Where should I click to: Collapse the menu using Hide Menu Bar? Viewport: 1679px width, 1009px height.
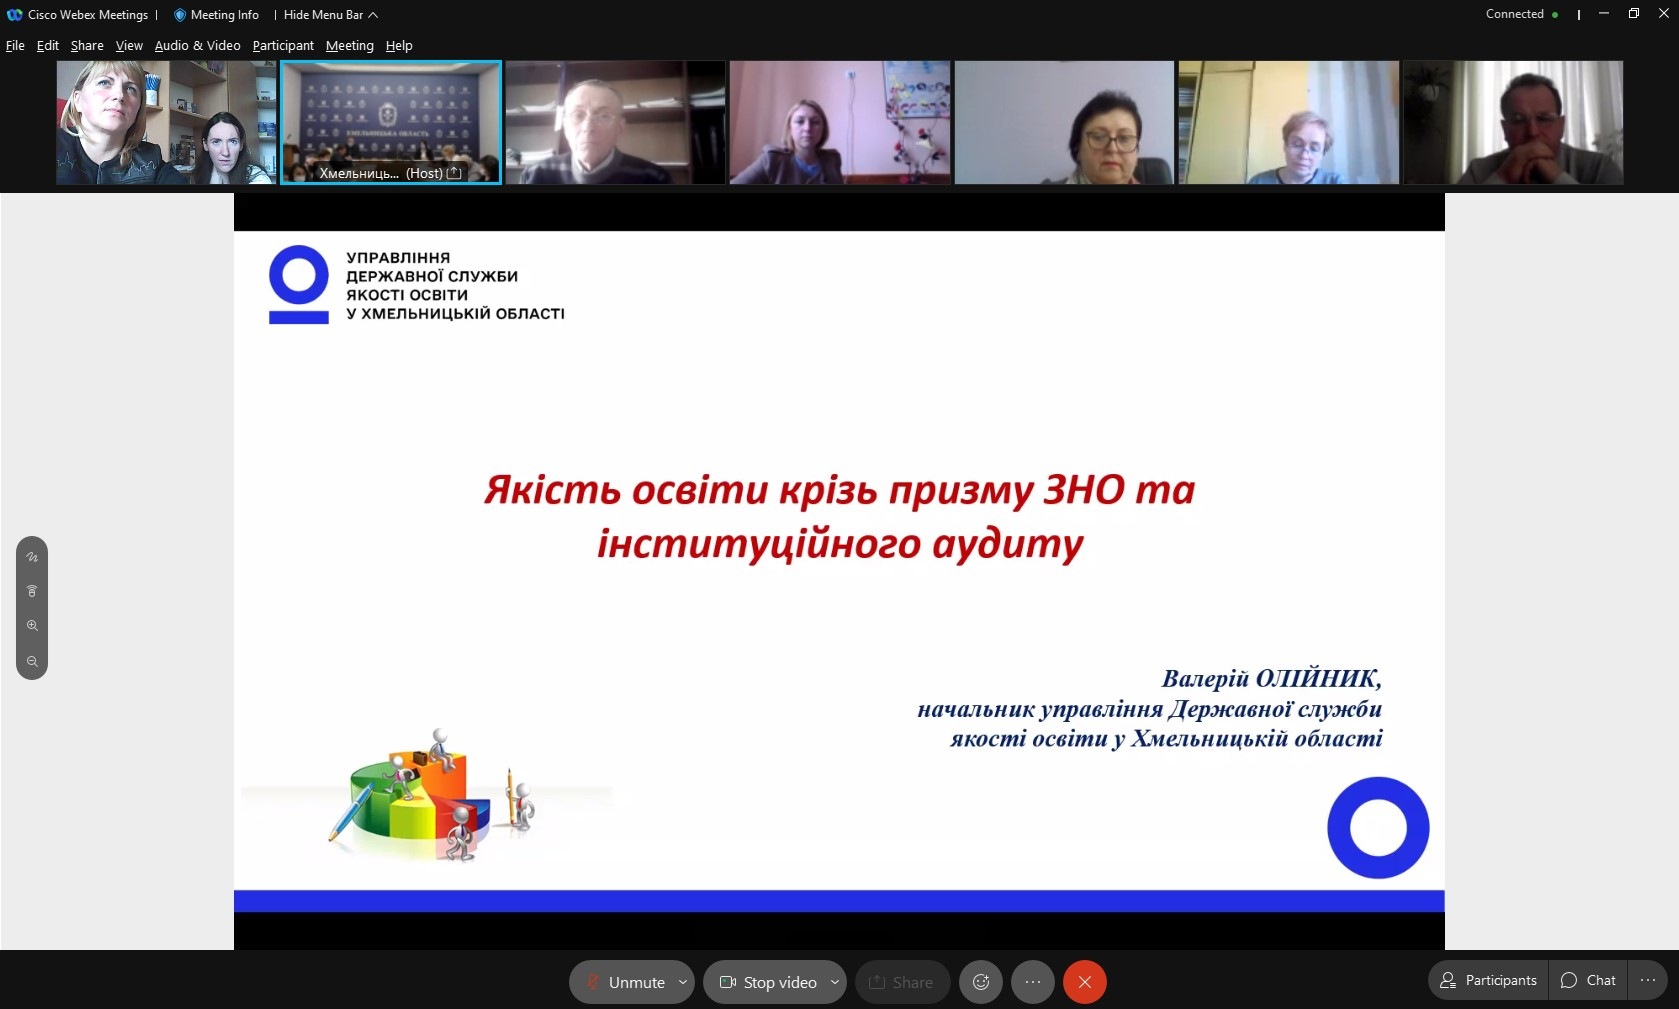pos(330,15)
